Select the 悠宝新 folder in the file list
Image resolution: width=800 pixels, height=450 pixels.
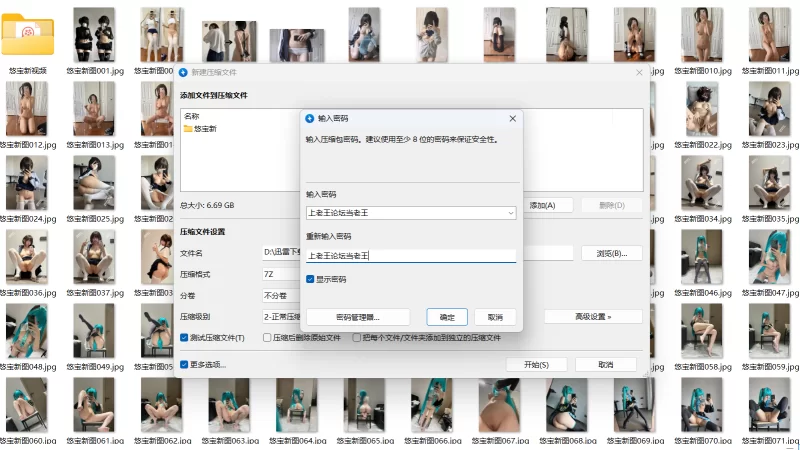point(201,129)
